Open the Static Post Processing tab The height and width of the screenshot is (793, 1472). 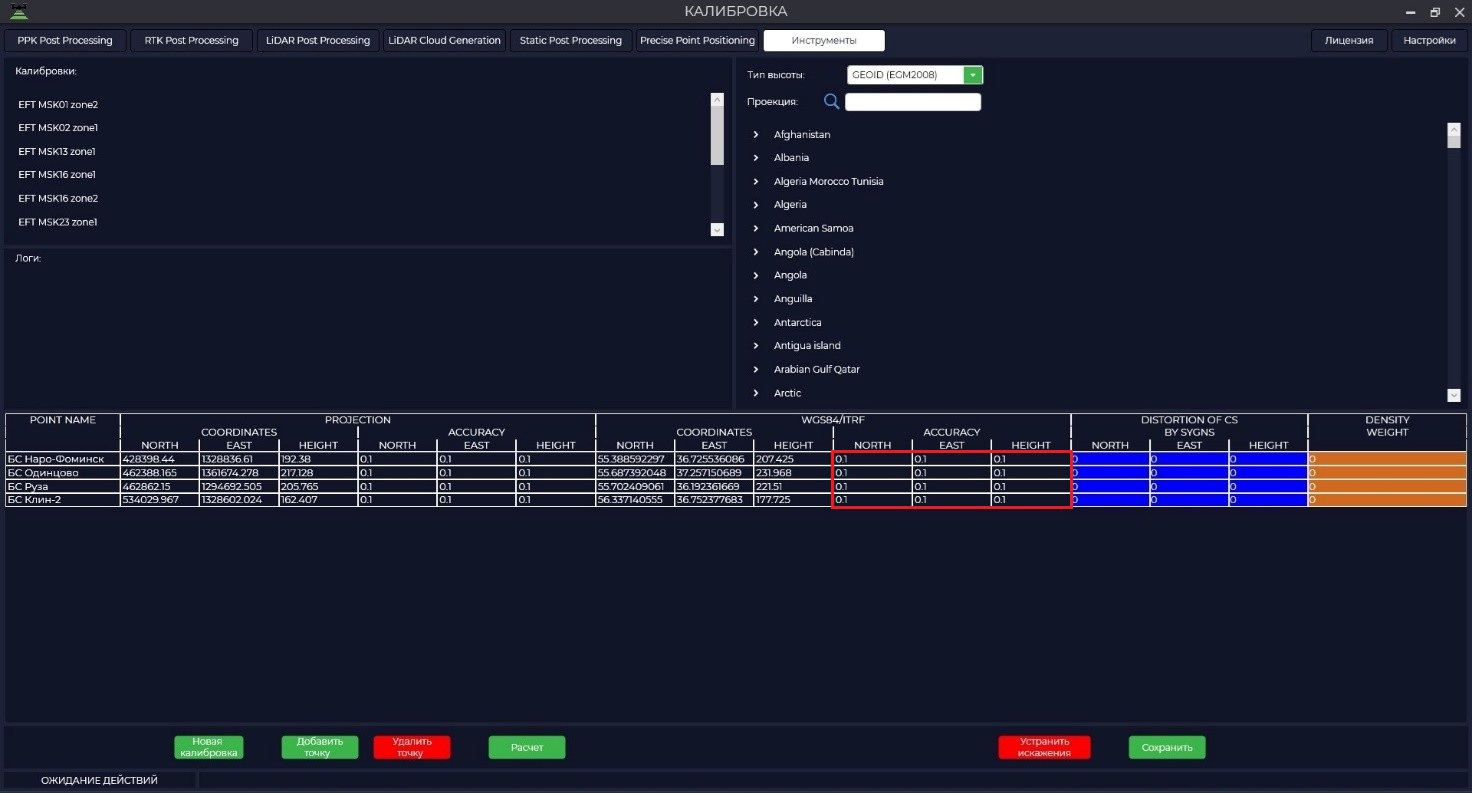571,40
